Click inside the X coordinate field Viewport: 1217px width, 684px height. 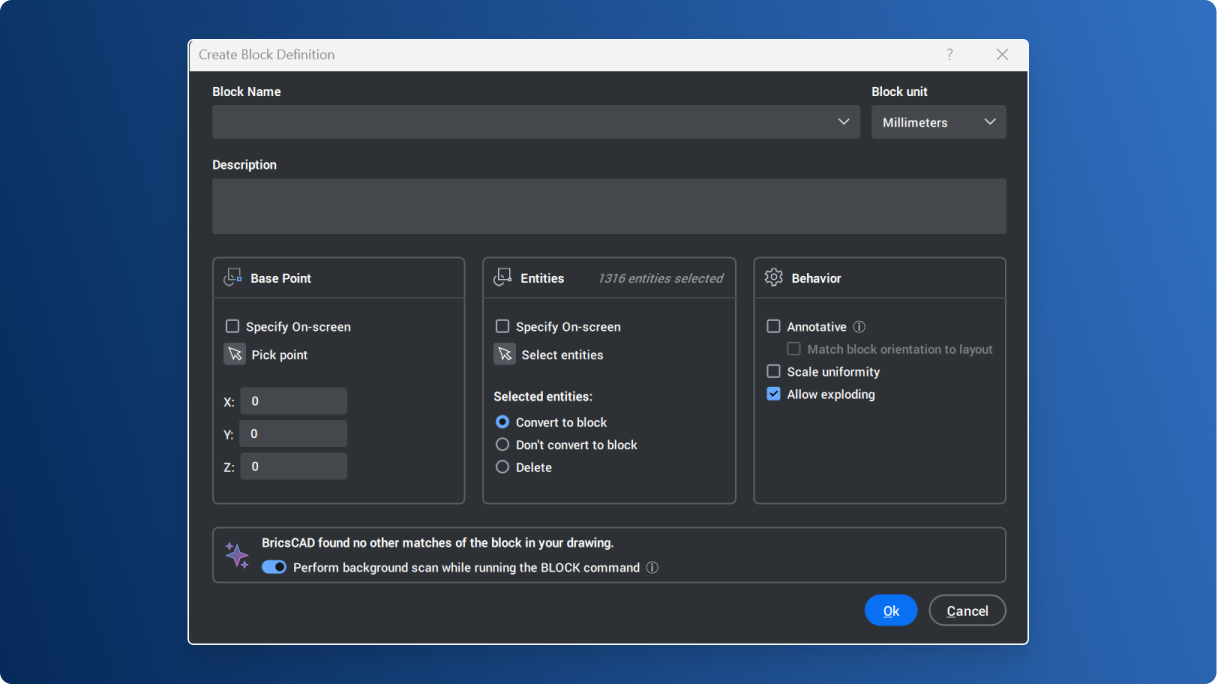click(x=293, y=401)
